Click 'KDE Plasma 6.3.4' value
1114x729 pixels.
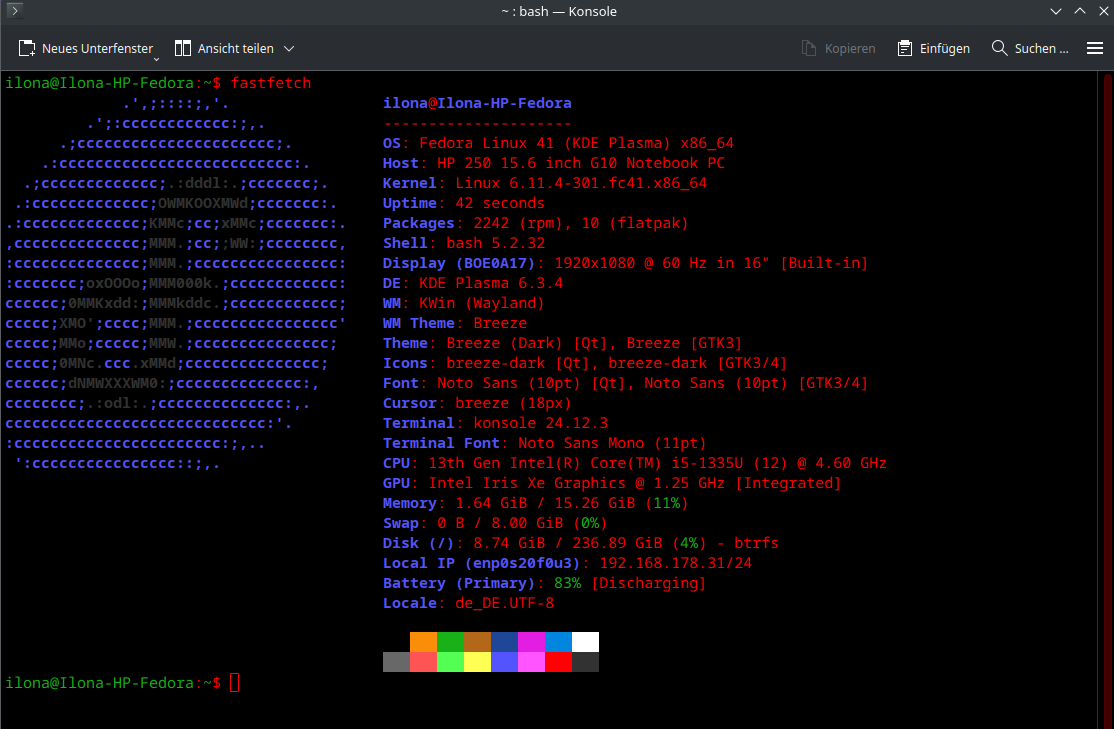[491, 283]
